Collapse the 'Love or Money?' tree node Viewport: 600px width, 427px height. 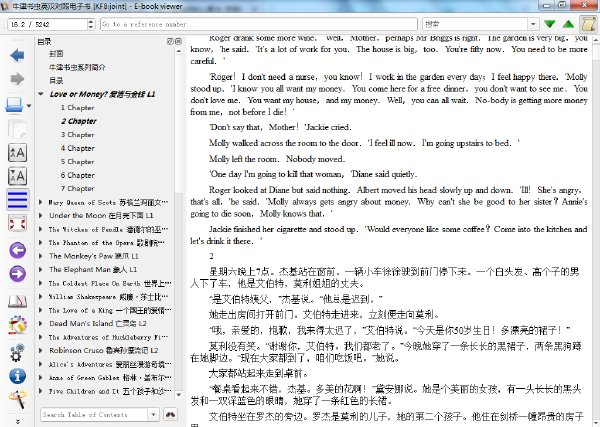(41, 94)
